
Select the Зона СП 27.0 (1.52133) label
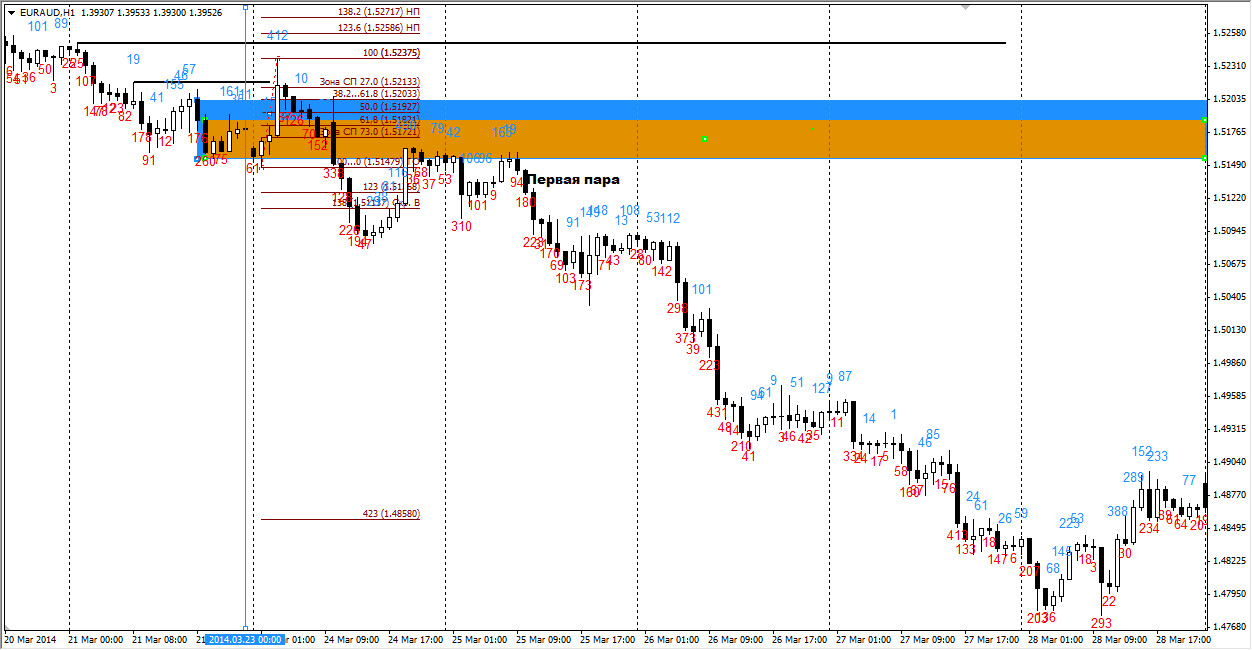coord(369,81)
